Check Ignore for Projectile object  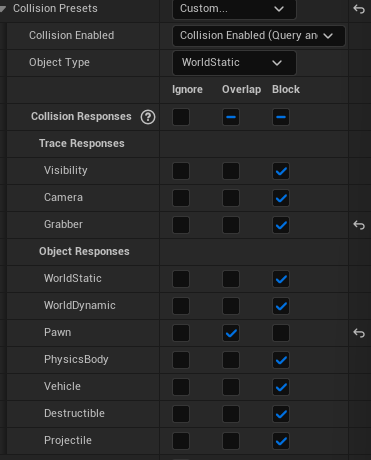181,441
